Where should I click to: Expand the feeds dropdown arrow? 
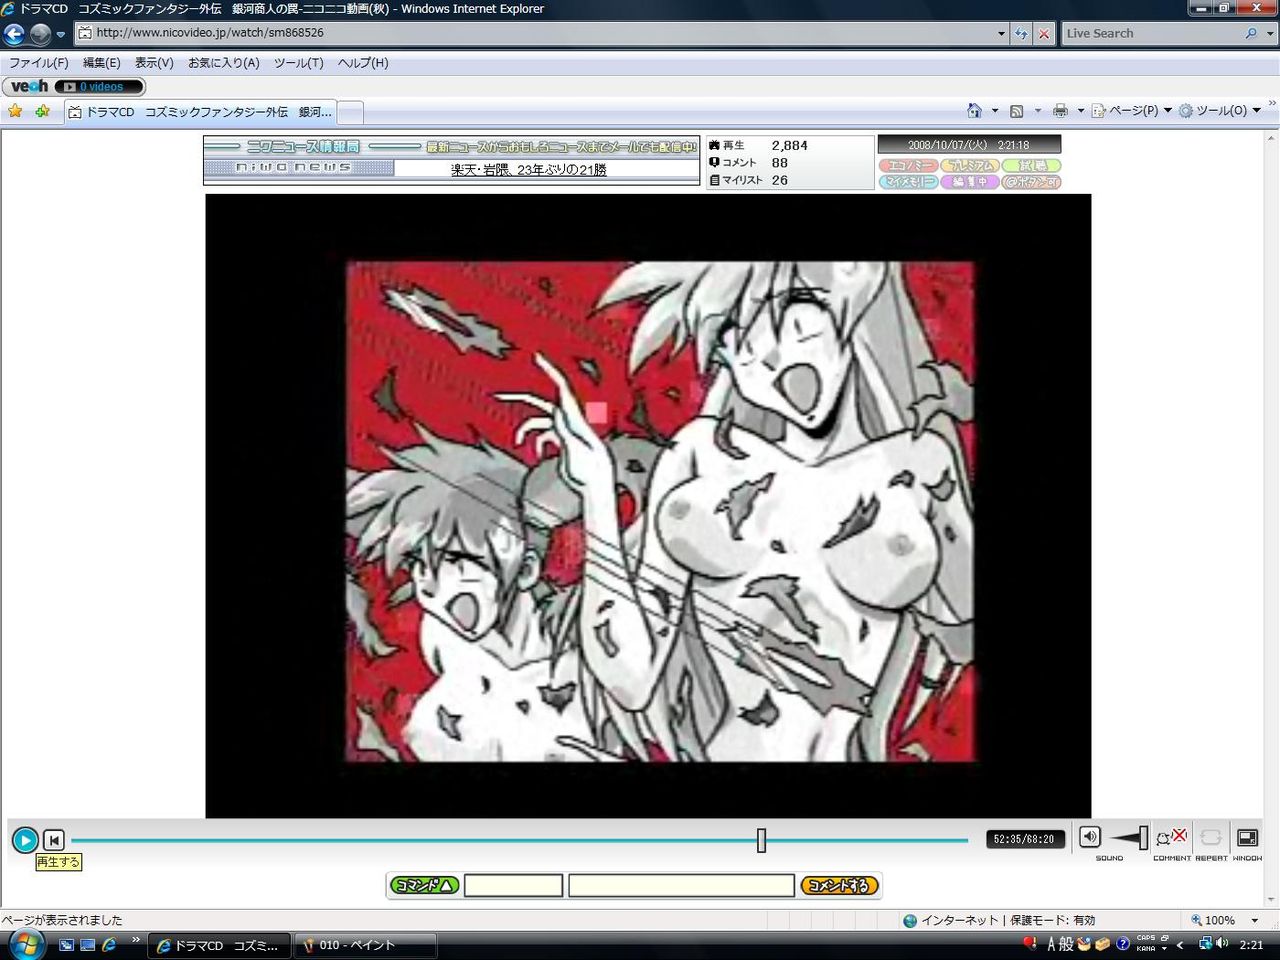pyautogui.click(x=1038, y=111)
